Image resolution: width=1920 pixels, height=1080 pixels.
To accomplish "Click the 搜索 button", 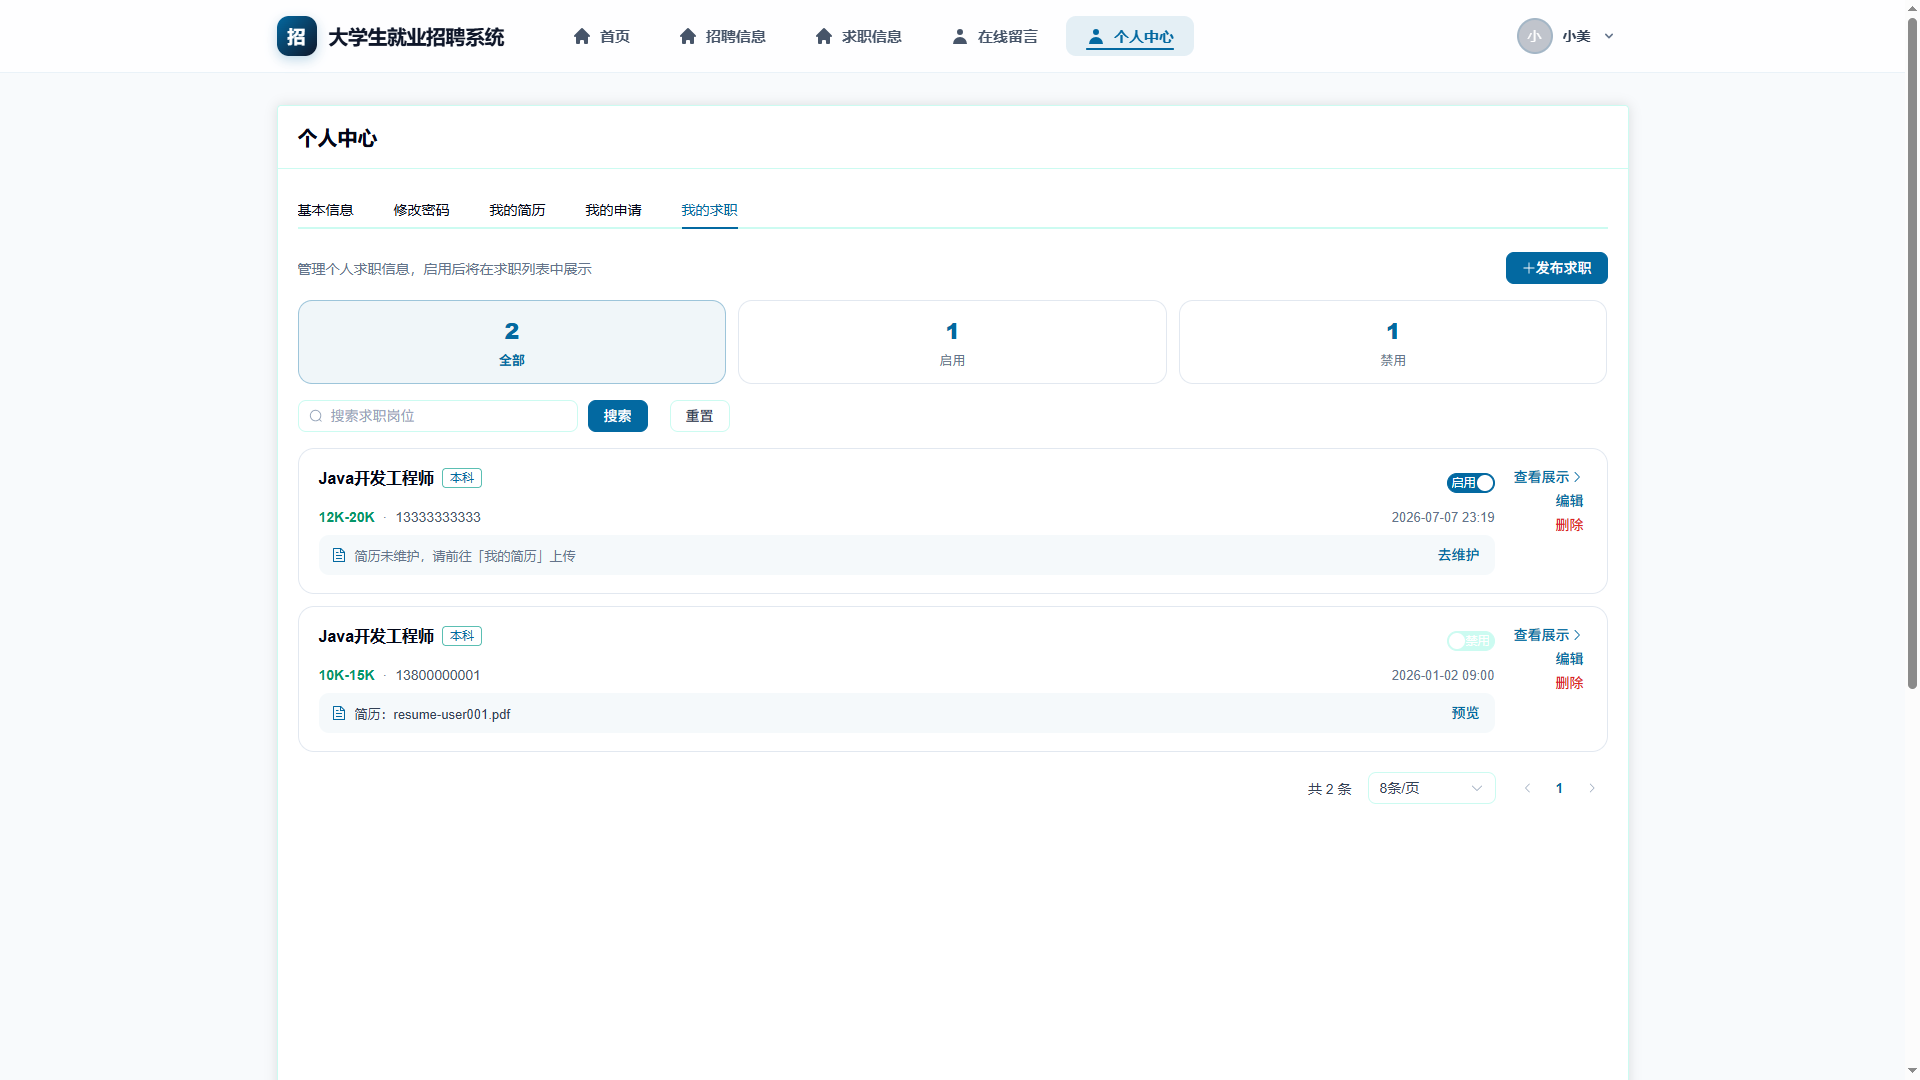I will coord(618,416).
